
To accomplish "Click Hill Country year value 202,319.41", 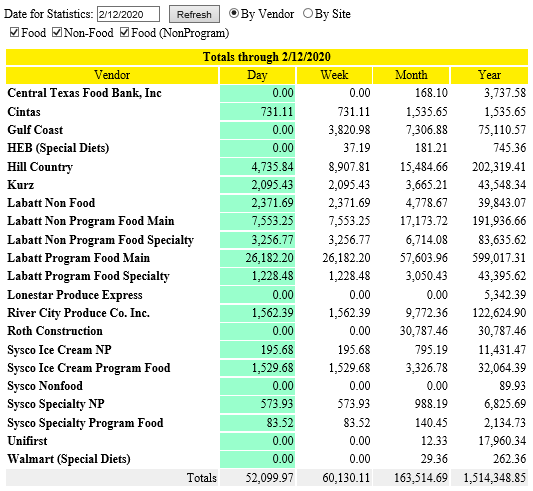I will 499,167.
